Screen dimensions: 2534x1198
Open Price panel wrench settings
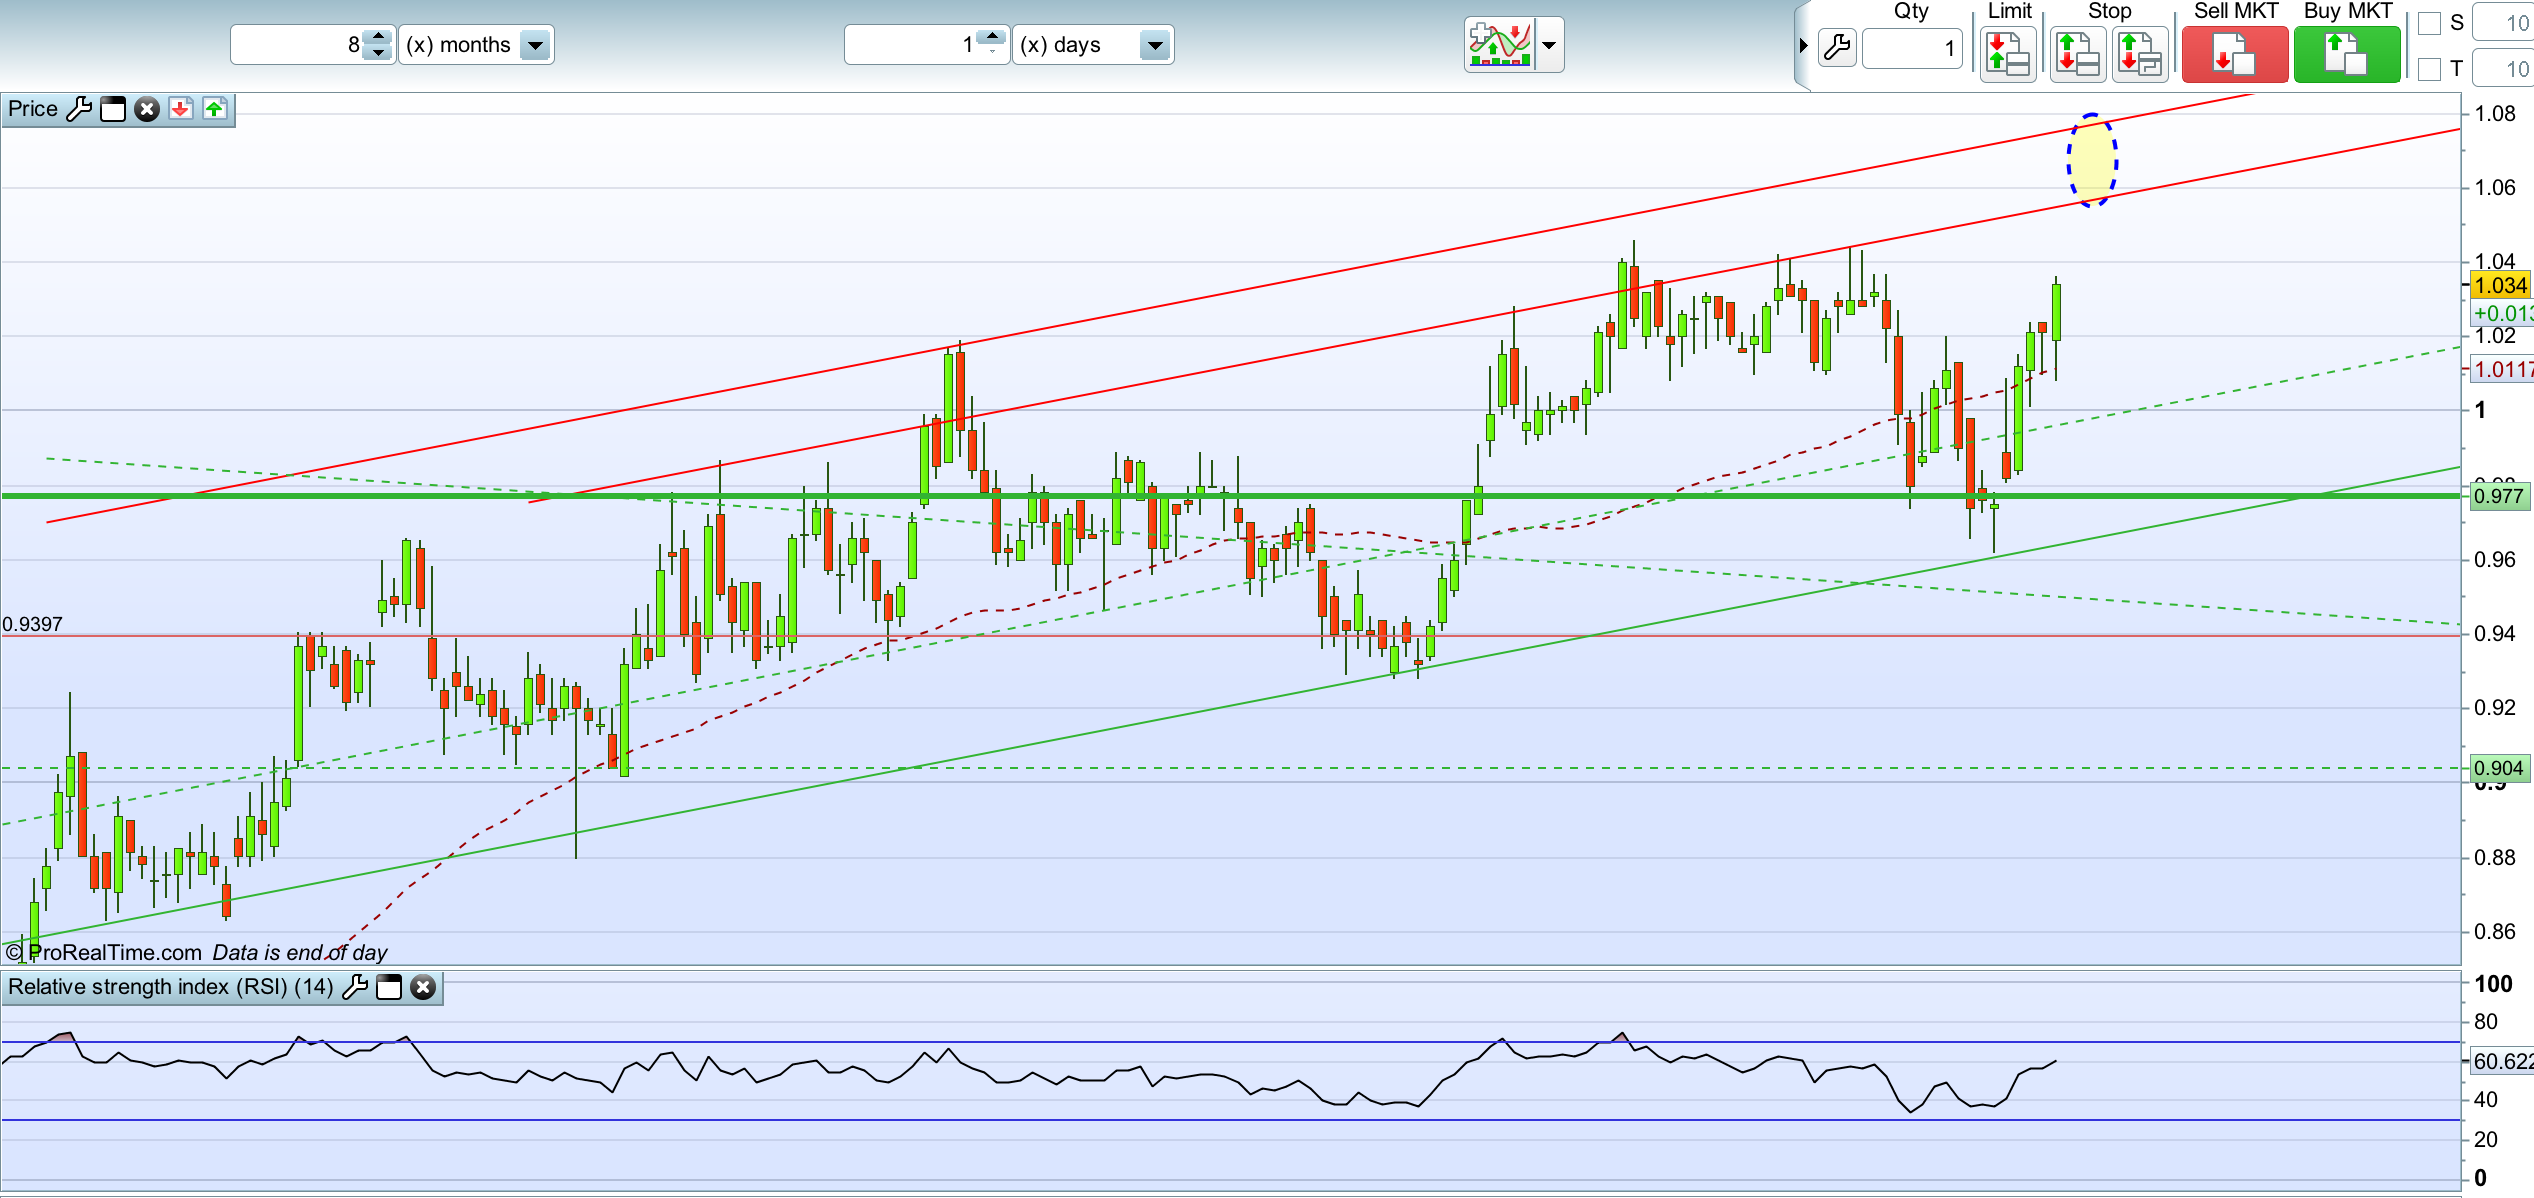point(79,109)
